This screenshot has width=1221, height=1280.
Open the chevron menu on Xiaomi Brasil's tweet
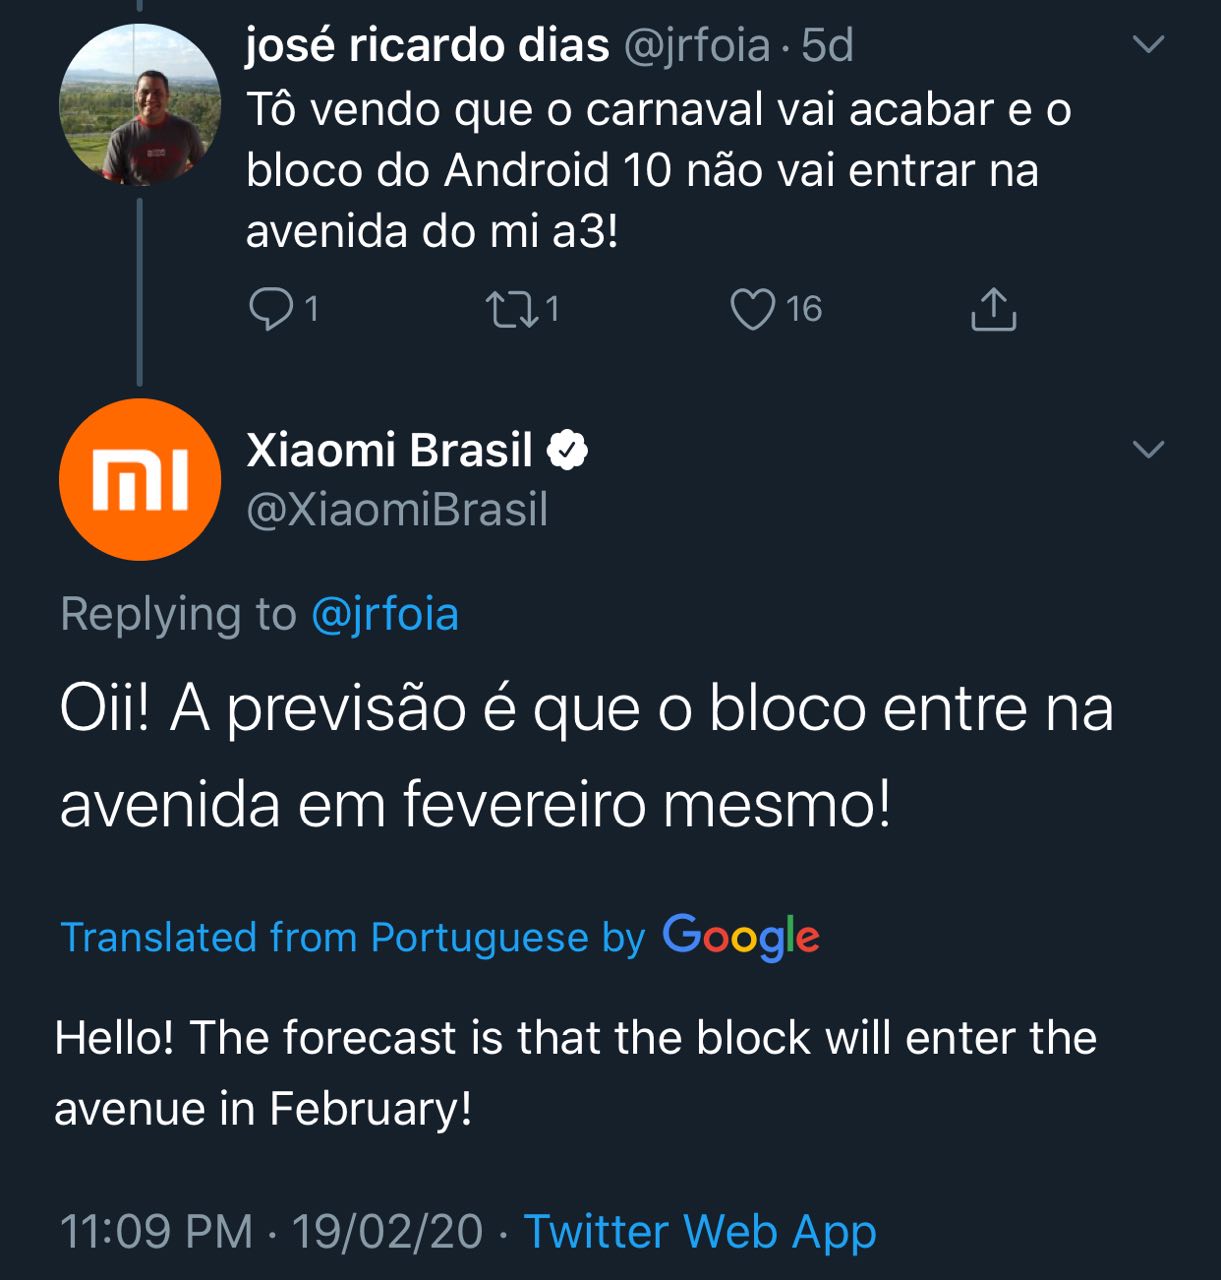pyautogui.click(x=1148, y=449)
